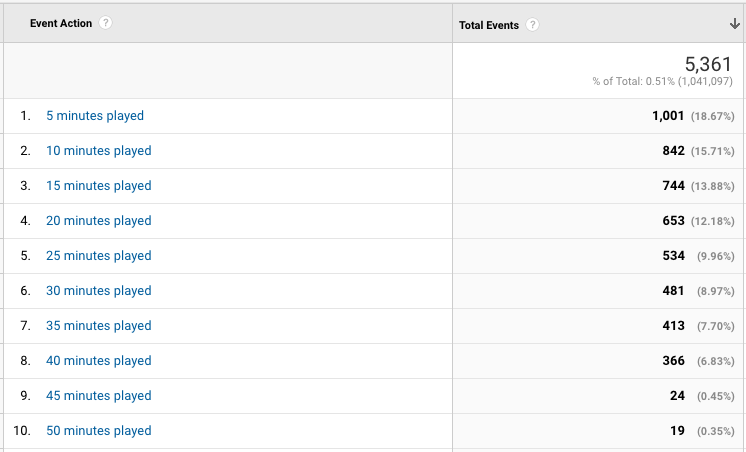Click the 24 events value in row 9
This screenshot has height=452, width=746.
[x=677, y=396]
